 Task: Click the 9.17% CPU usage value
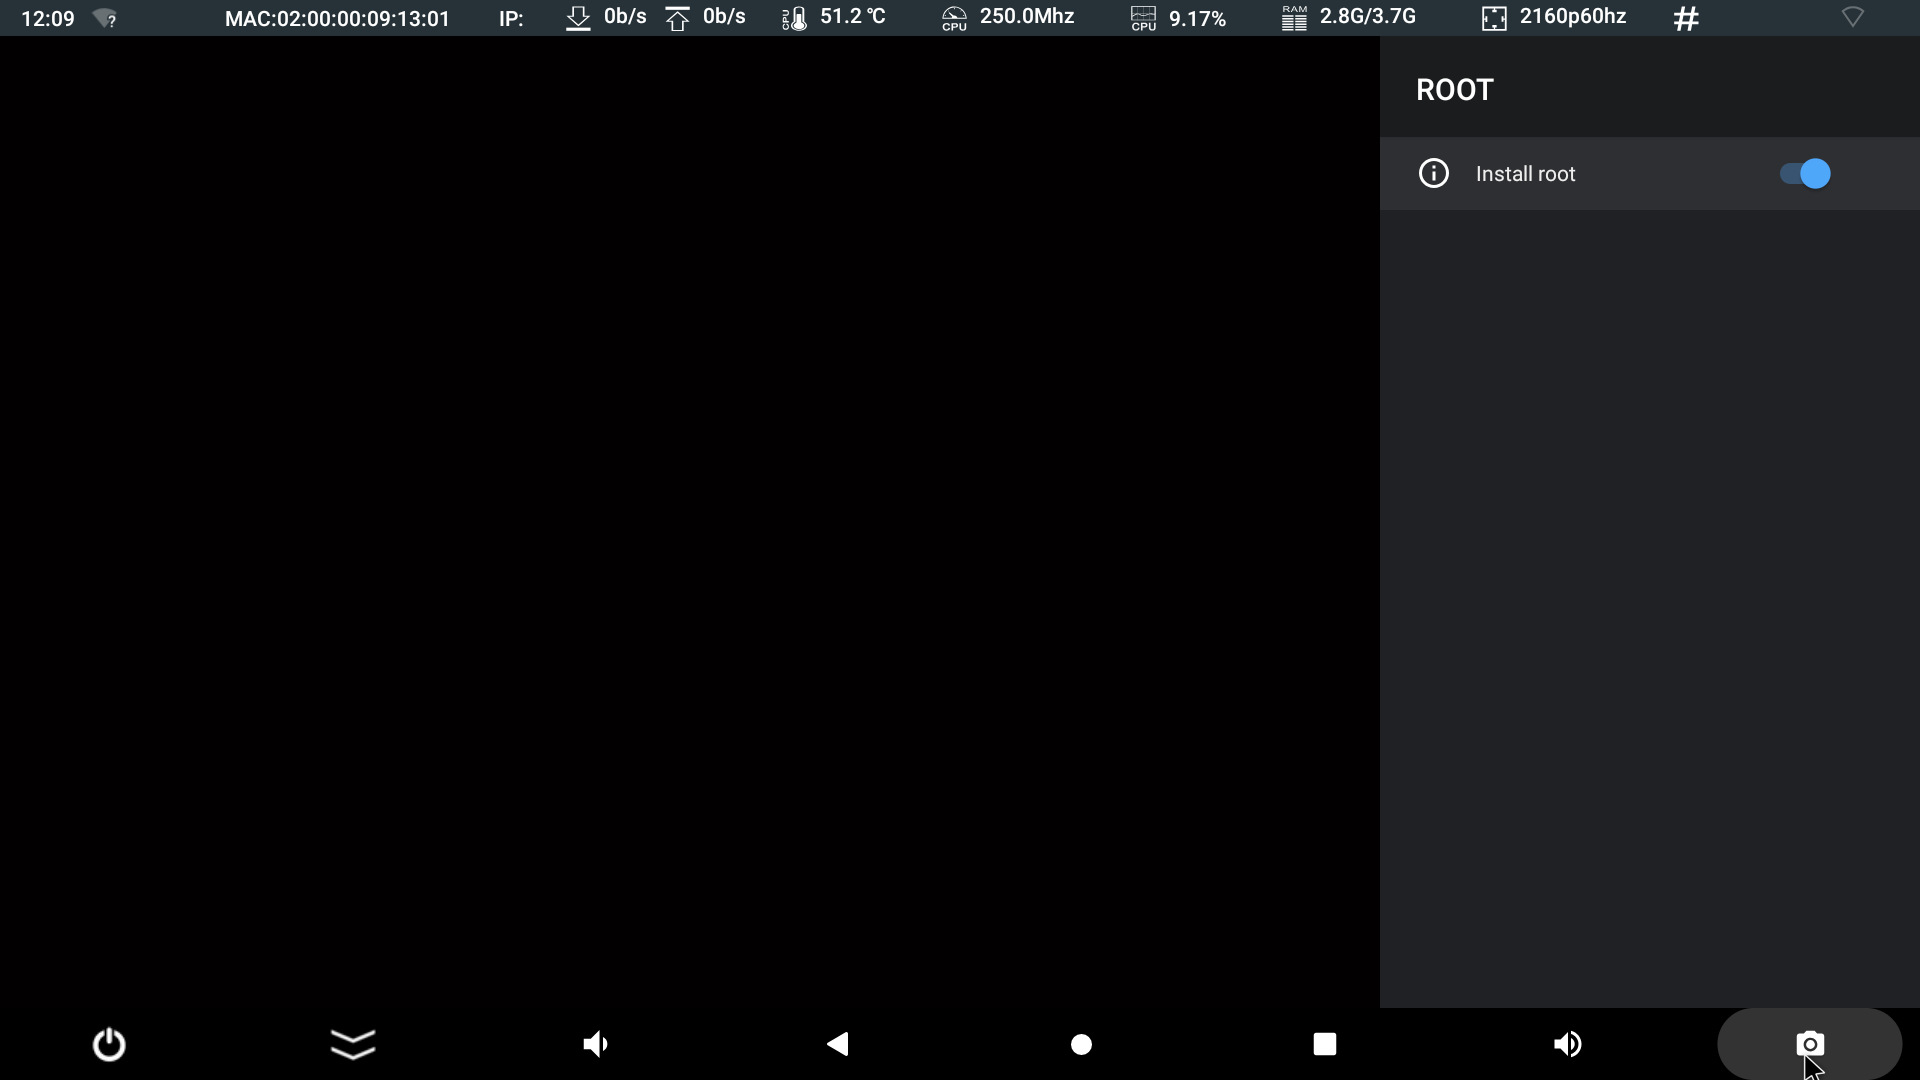[1197, 18]
